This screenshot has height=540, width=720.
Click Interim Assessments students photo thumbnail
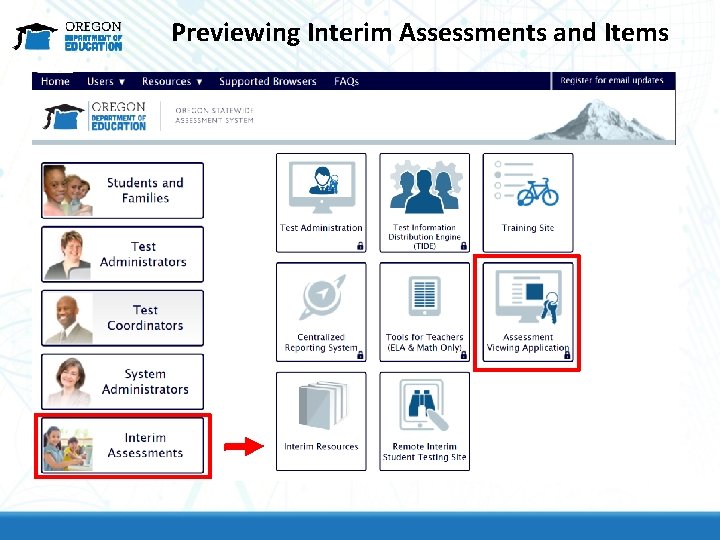(x=68, y=449)
